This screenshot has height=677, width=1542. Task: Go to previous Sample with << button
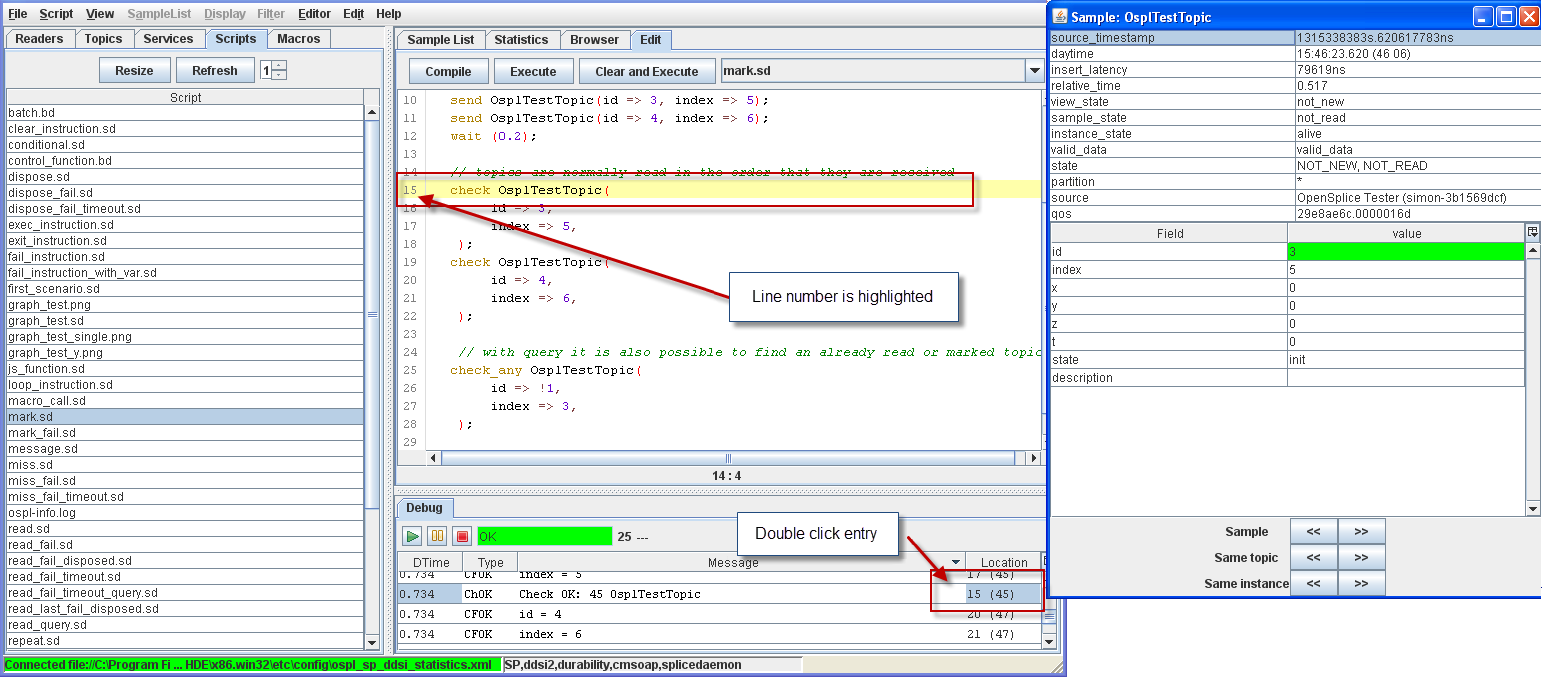pyautogui.click(x=1314, y=532)
